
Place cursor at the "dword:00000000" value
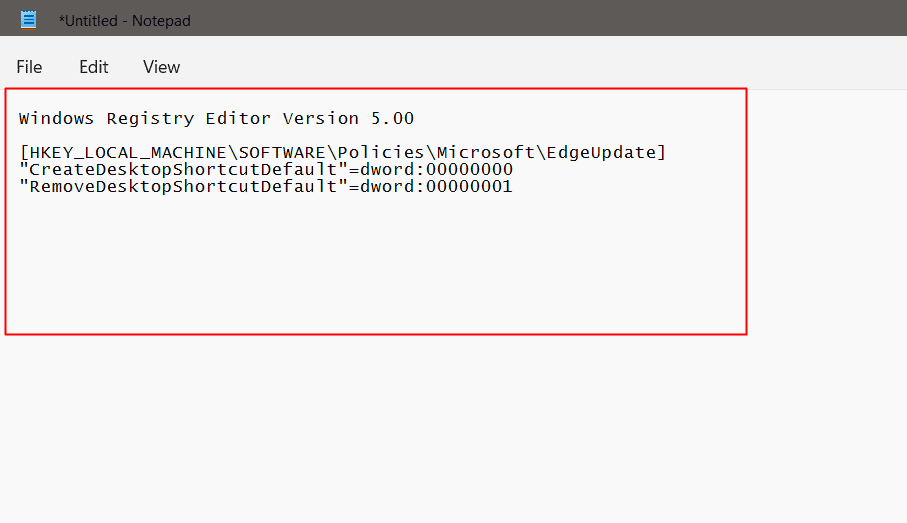[x=436, y=170]
